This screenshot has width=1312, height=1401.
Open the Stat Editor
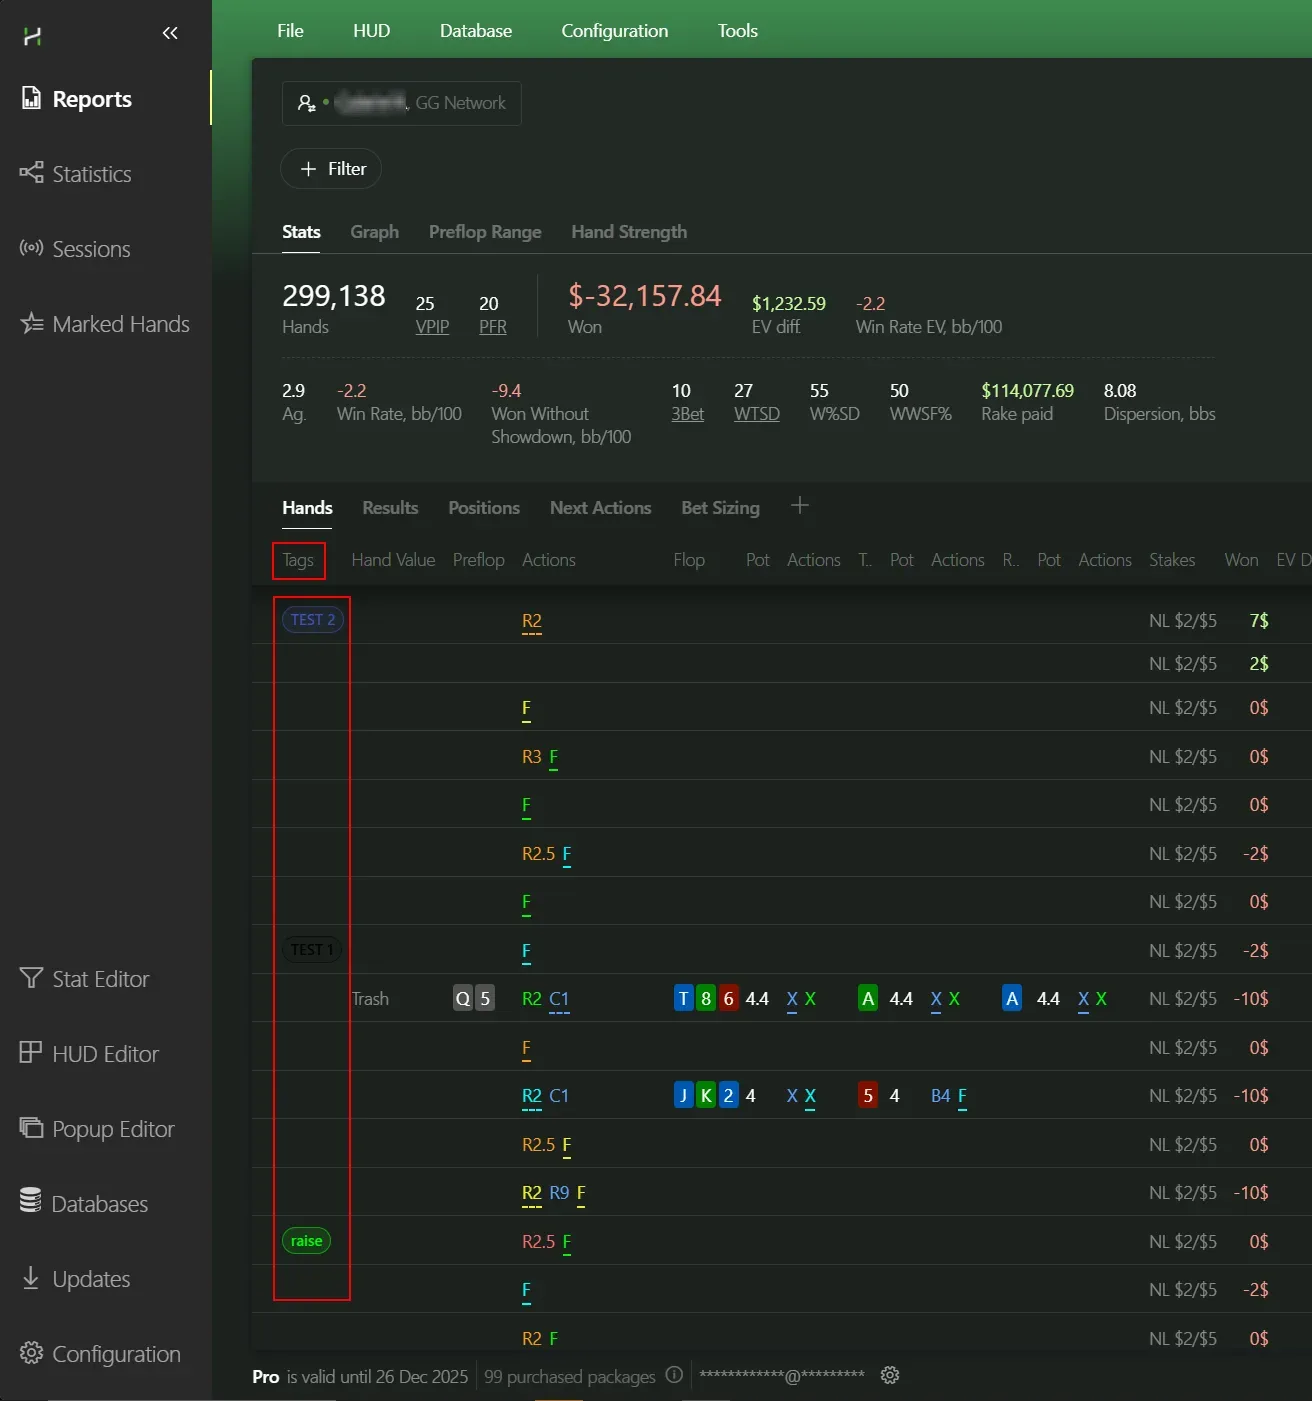click(100, 979)
